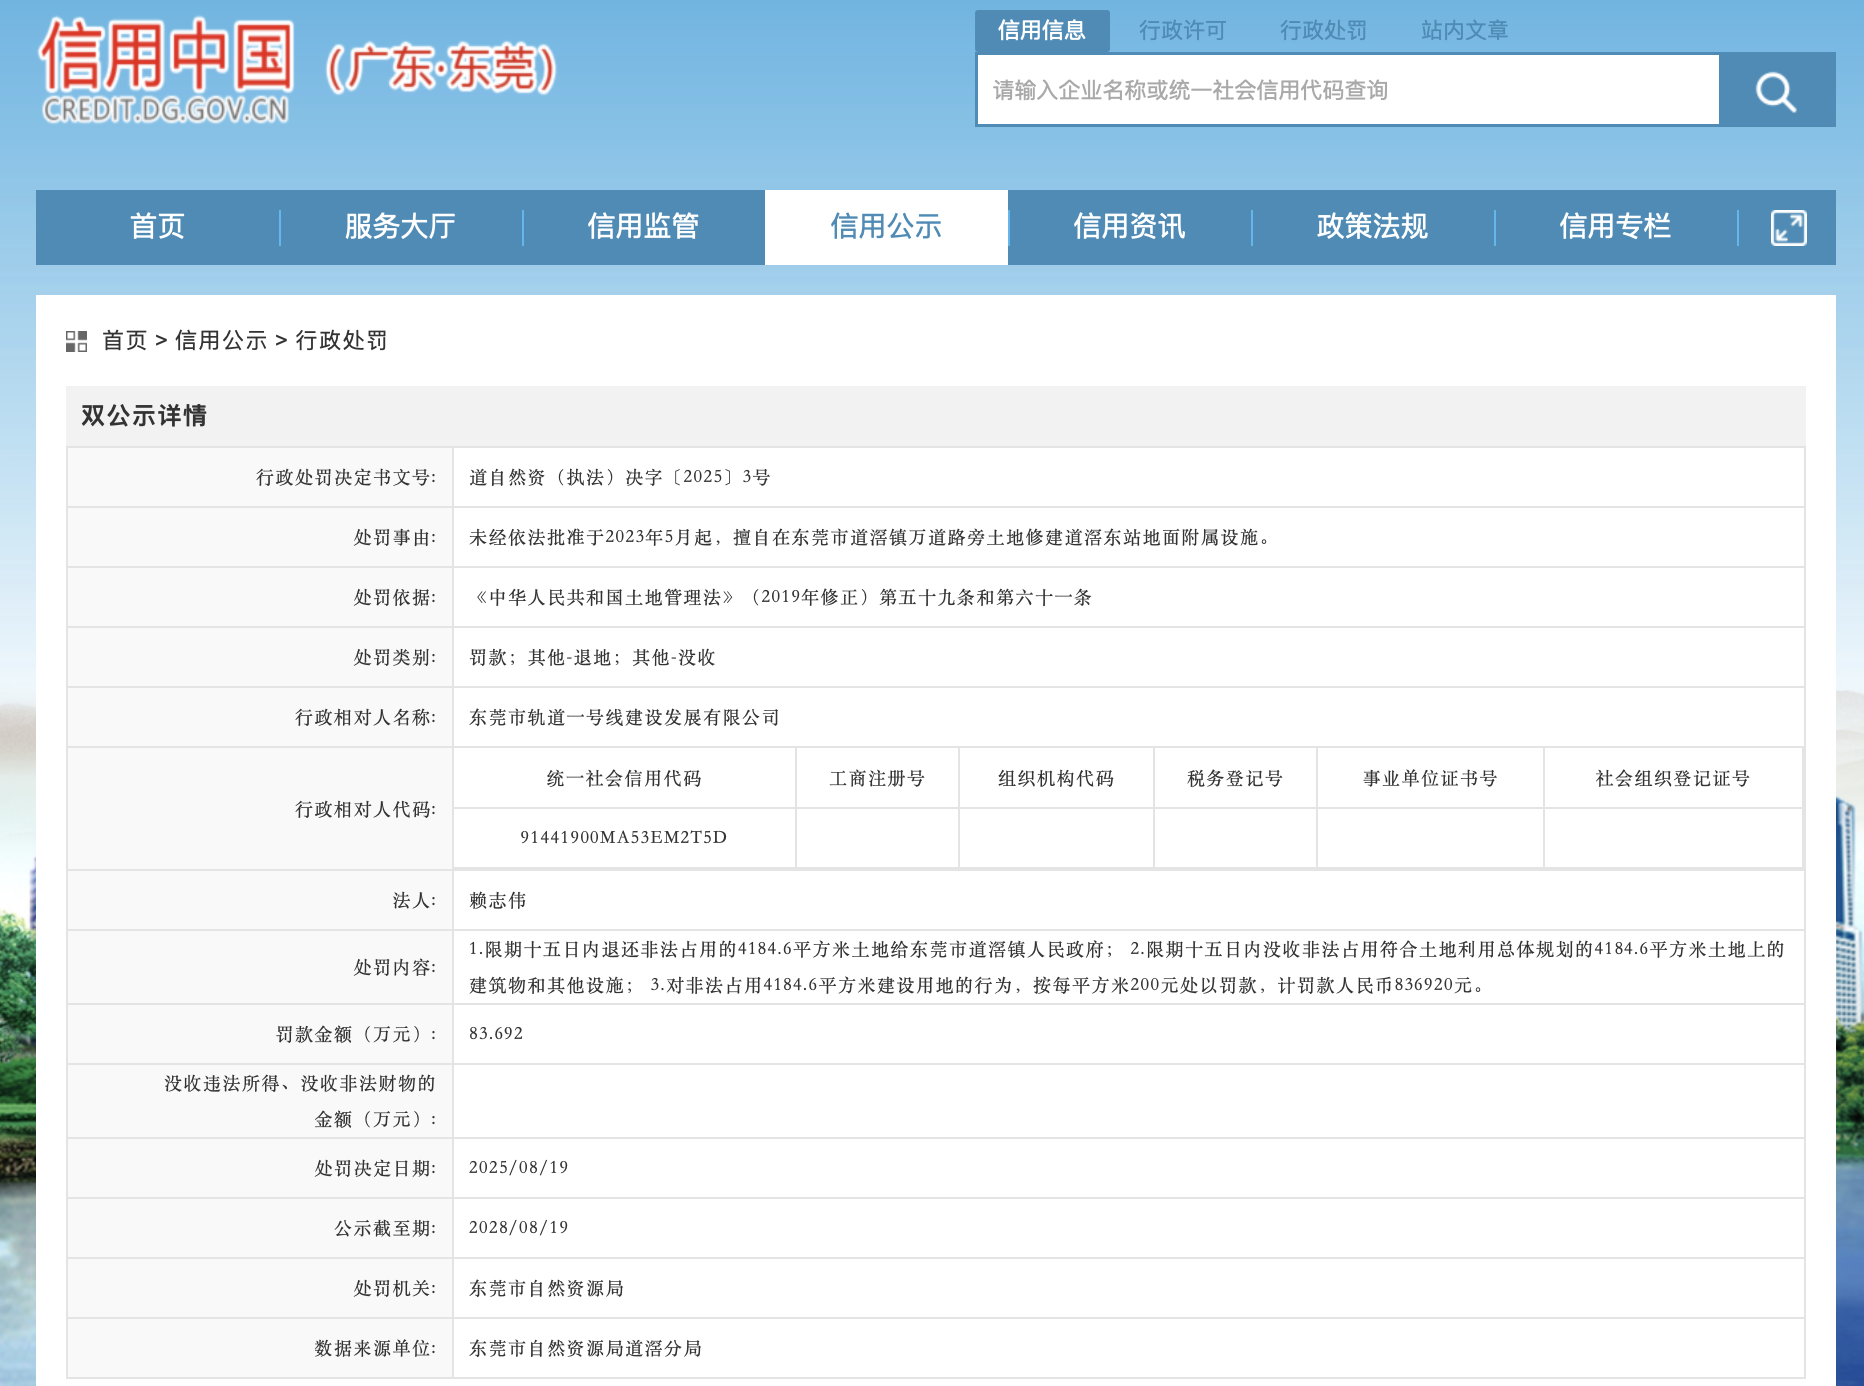Click the fullscreen expand icon in navbar
The width and height of the screenshot is (1864, 1386).
[1788, 228]
